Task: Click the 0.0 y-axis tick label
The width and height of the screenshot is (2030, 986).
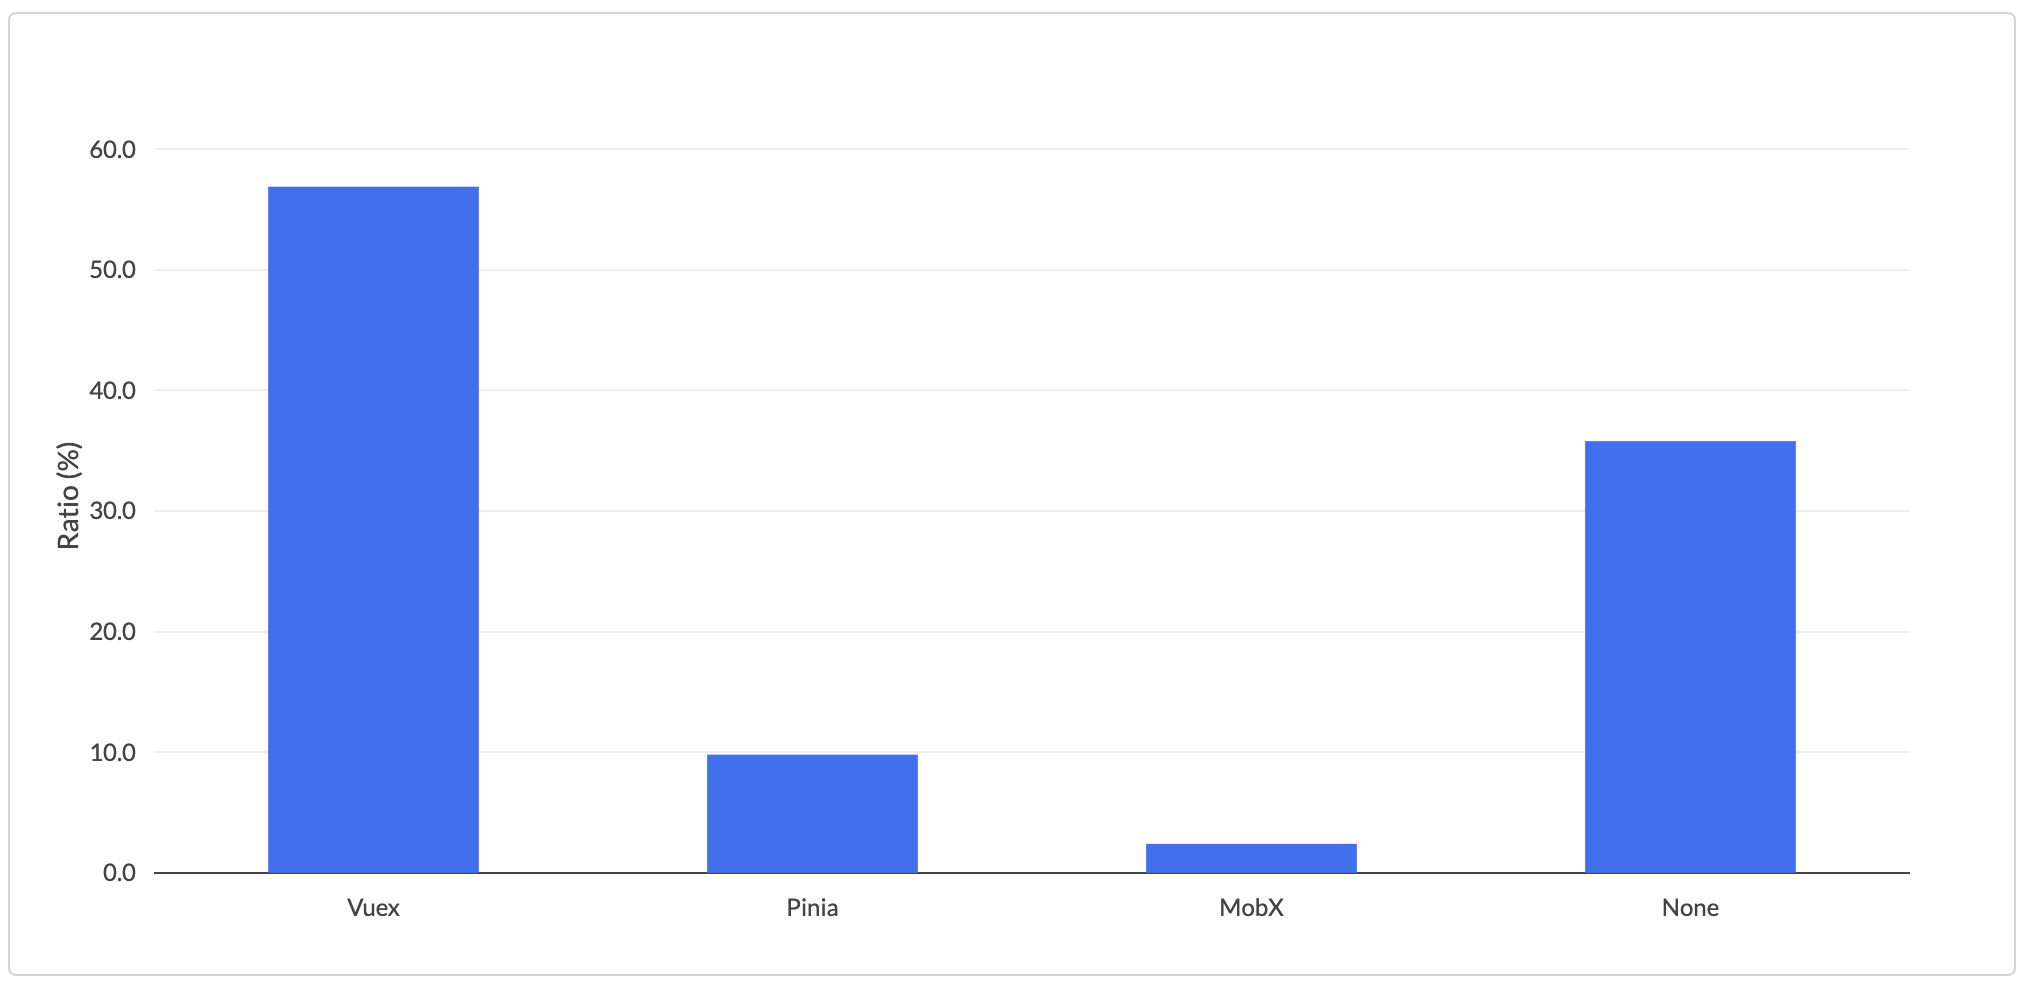Action: [119, 873]
